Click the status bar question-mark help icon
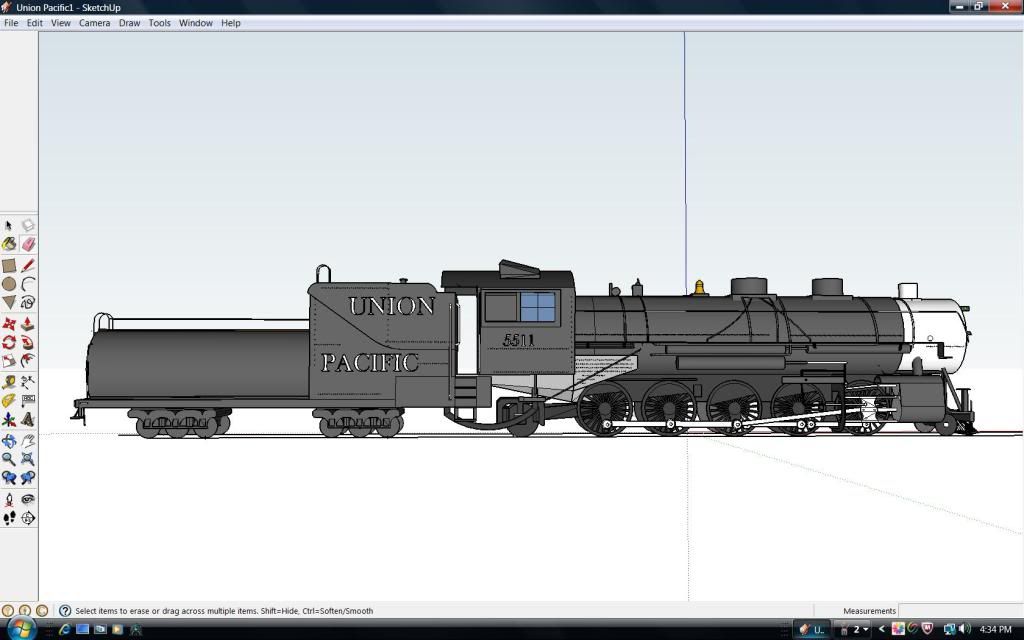Screen dimensions: 1024x640 [x=65, y=611]
